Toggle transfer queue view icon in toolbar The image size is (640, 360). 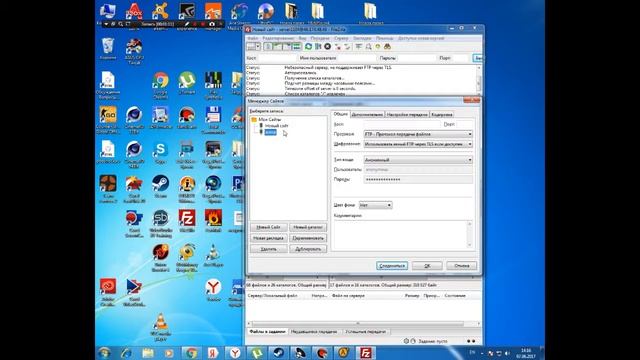[x=297, y=47]
